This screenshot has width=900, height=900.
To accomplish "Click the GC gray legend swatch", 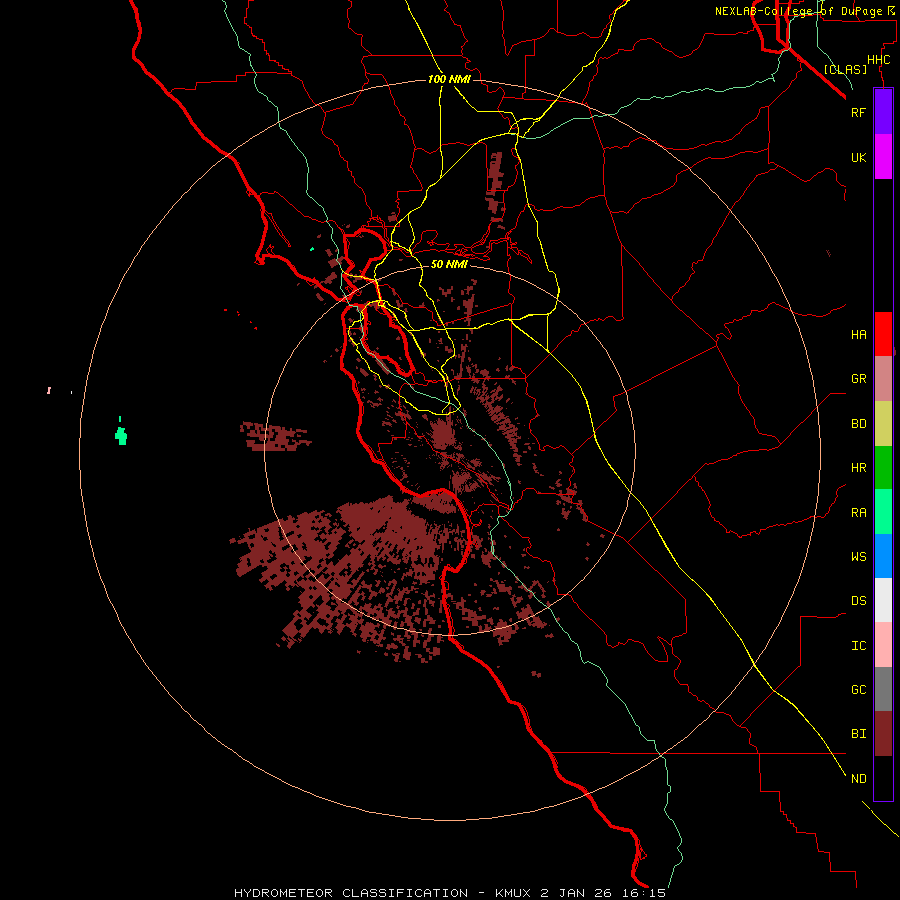I will pos(883,689).
